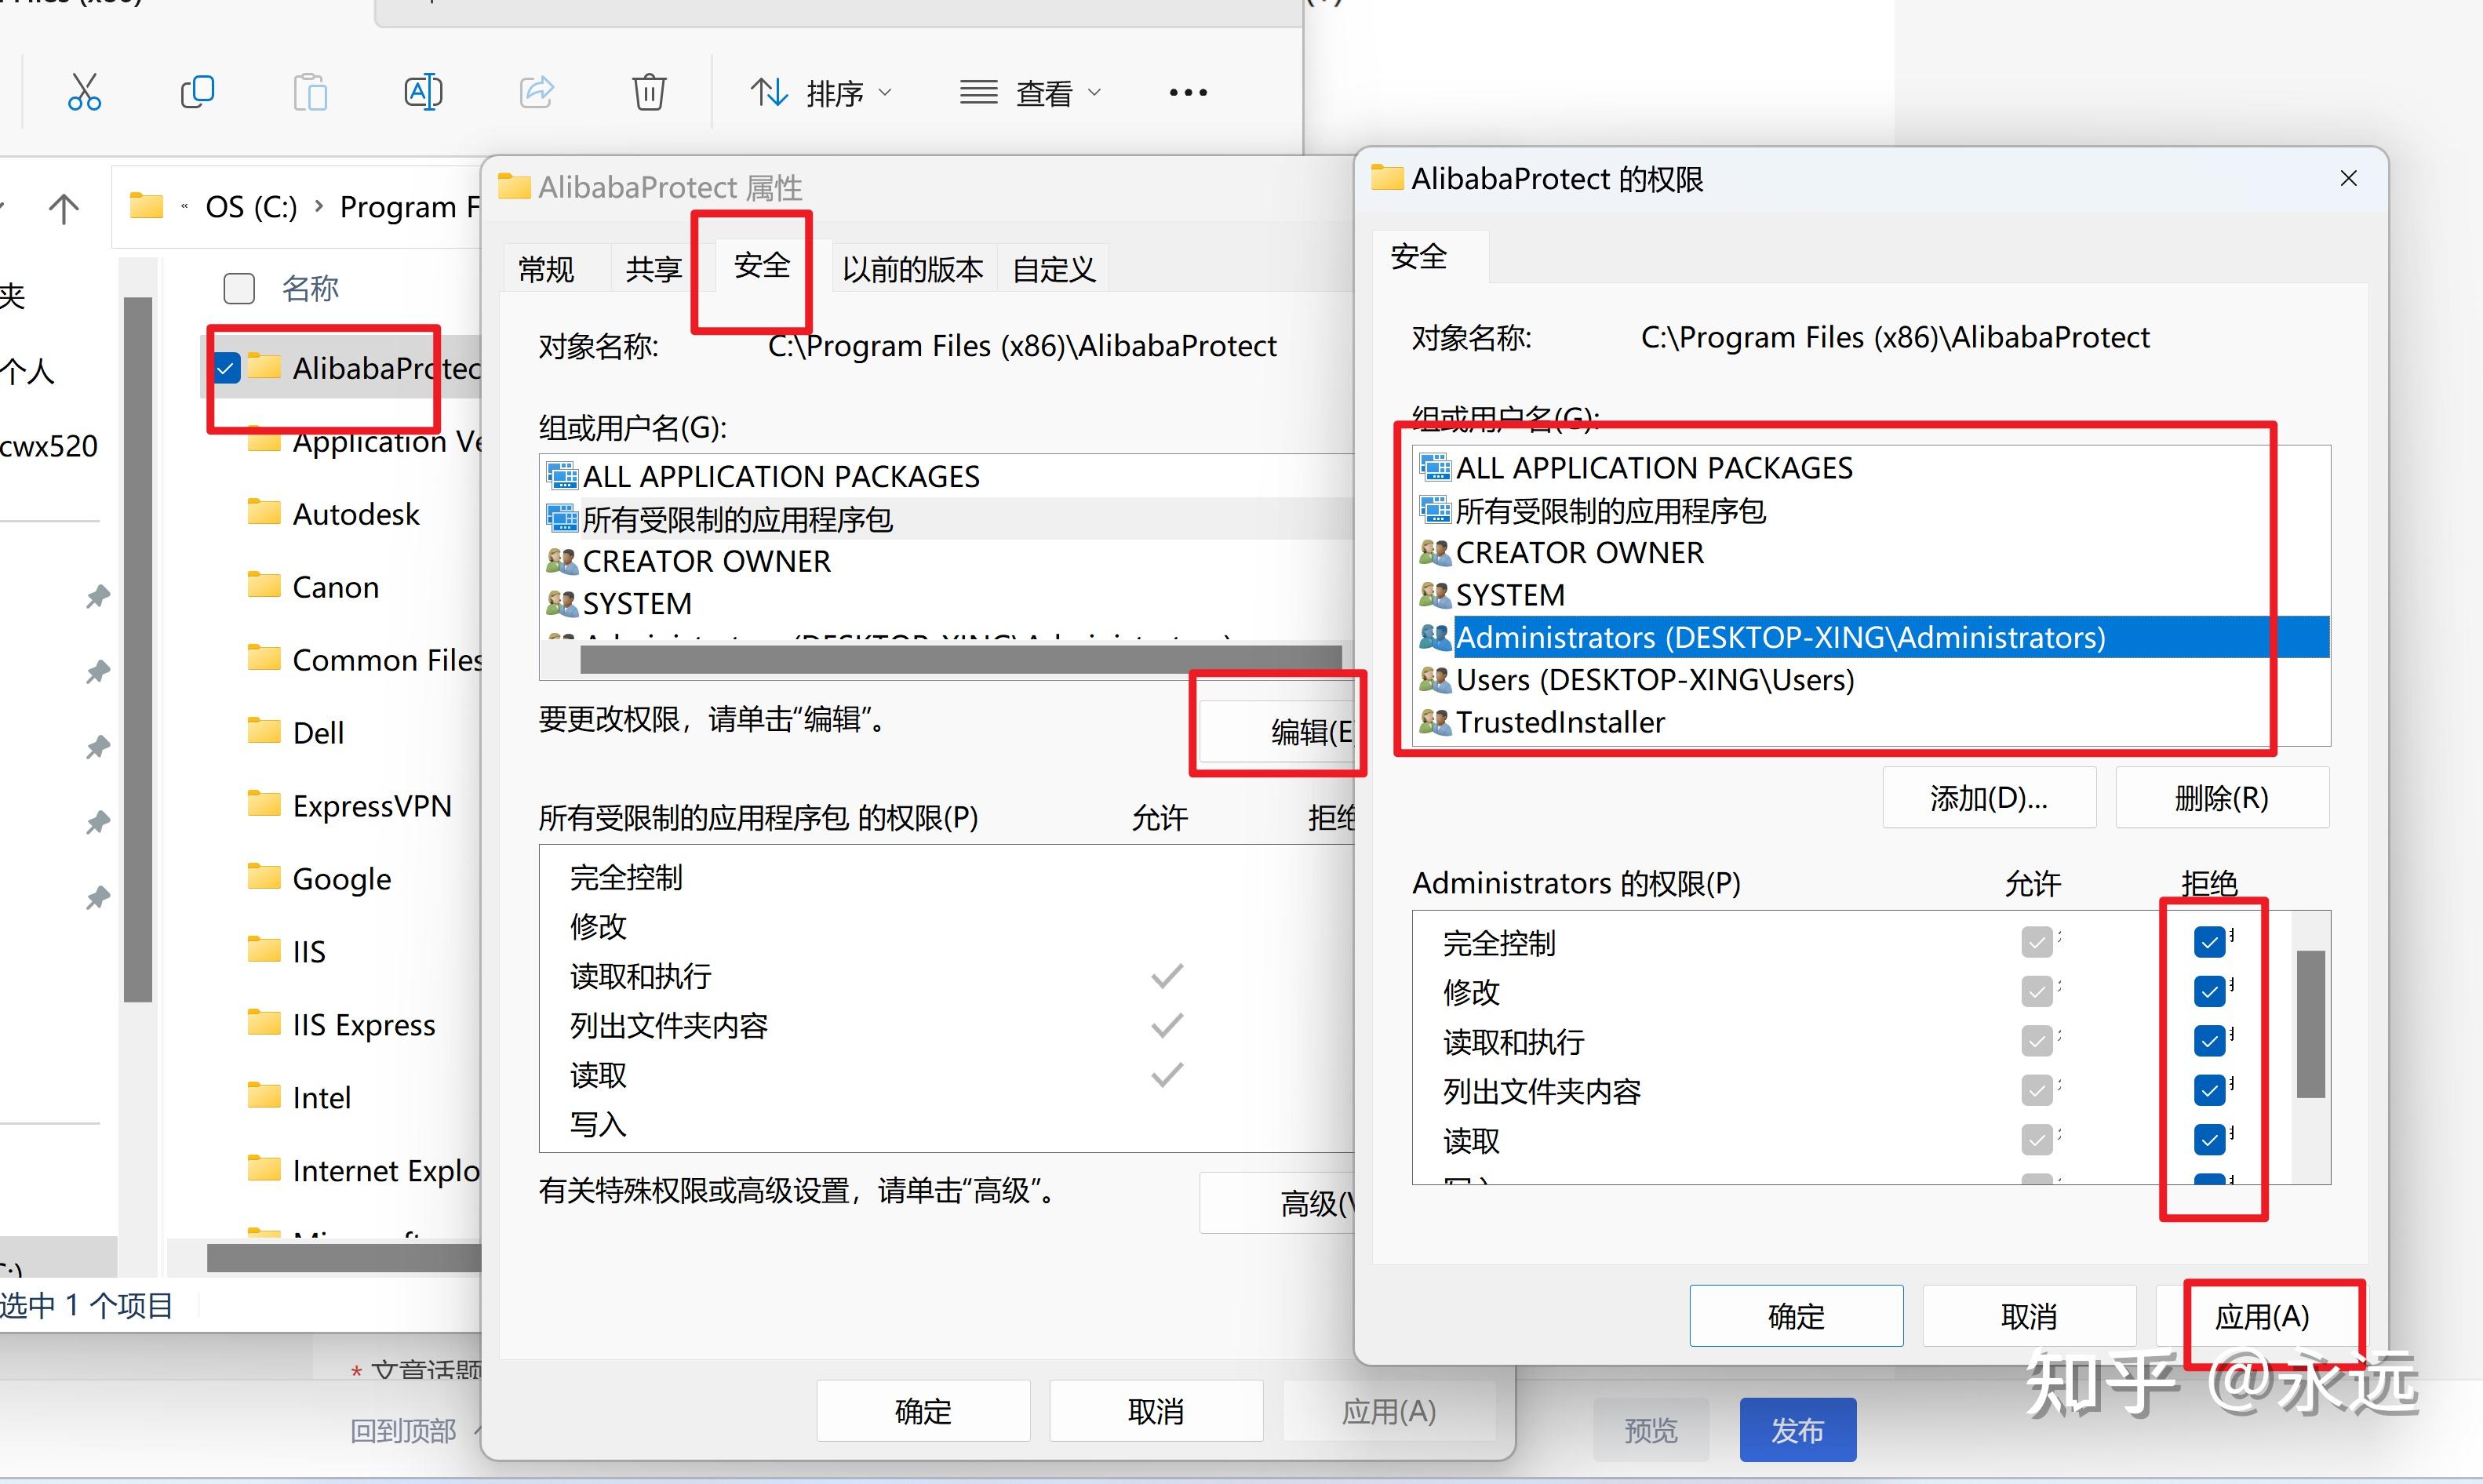Click 应用(A) in permissions dialog
Screen dimensions: 2483x1484
(2262, 1316)
